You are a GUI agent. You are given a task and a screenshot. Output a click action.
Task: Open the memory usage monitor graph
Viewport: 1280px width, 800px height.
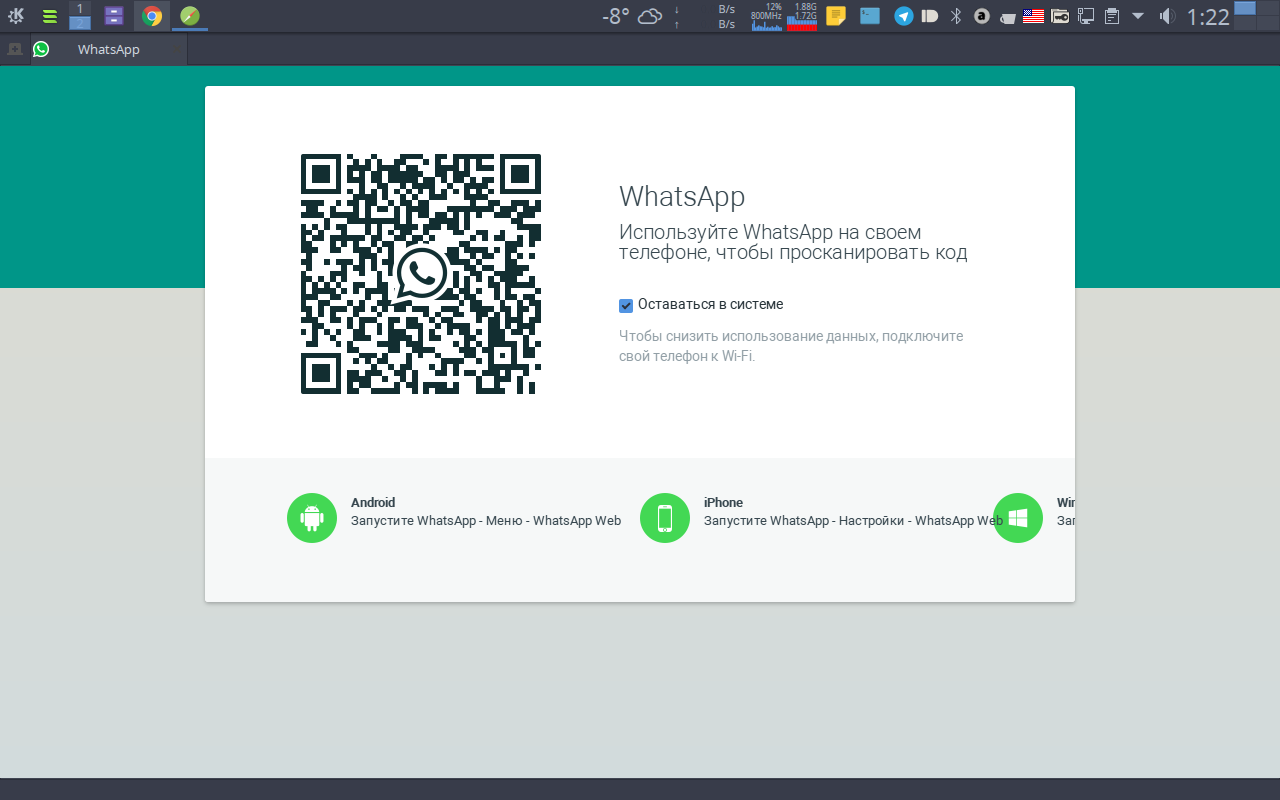(803, 16)
